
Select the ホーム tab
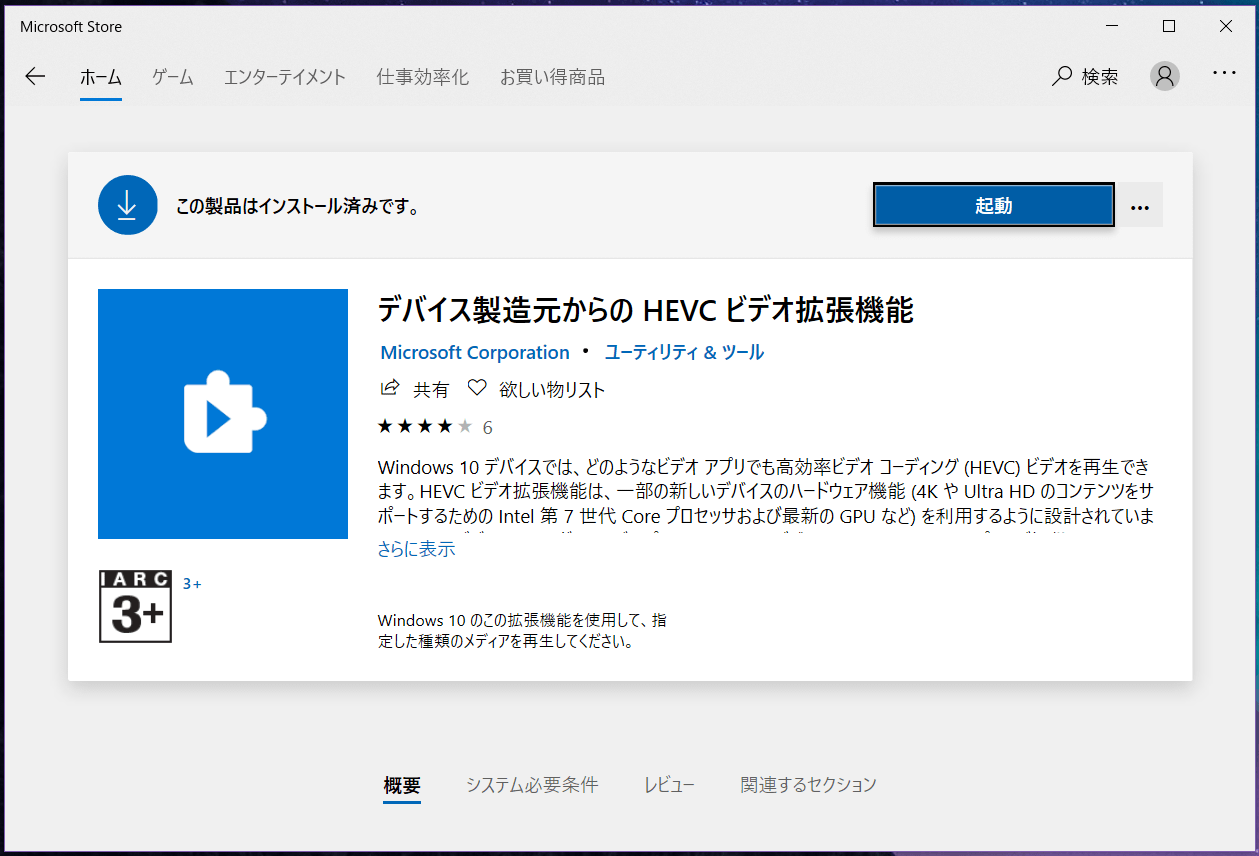(x=101, y=77)
